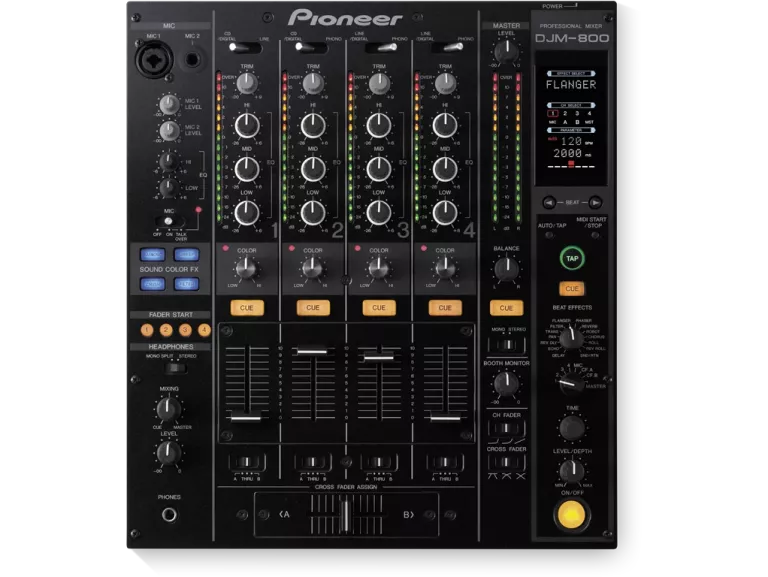Click the channel 2 CUE button
The image size is (768, 577).
(313, 308)
